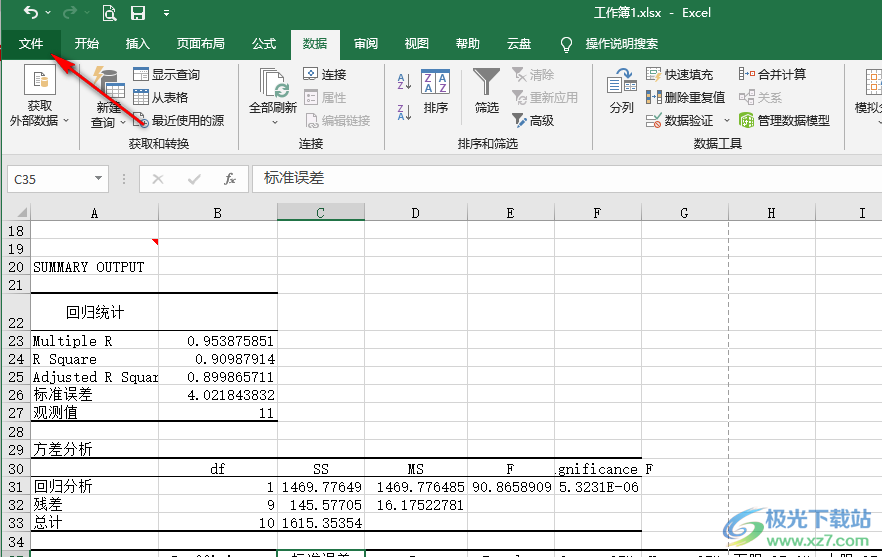Click the Insert Function fx button
The height and width of the screenshot is (557, 882).
[230, 179]
